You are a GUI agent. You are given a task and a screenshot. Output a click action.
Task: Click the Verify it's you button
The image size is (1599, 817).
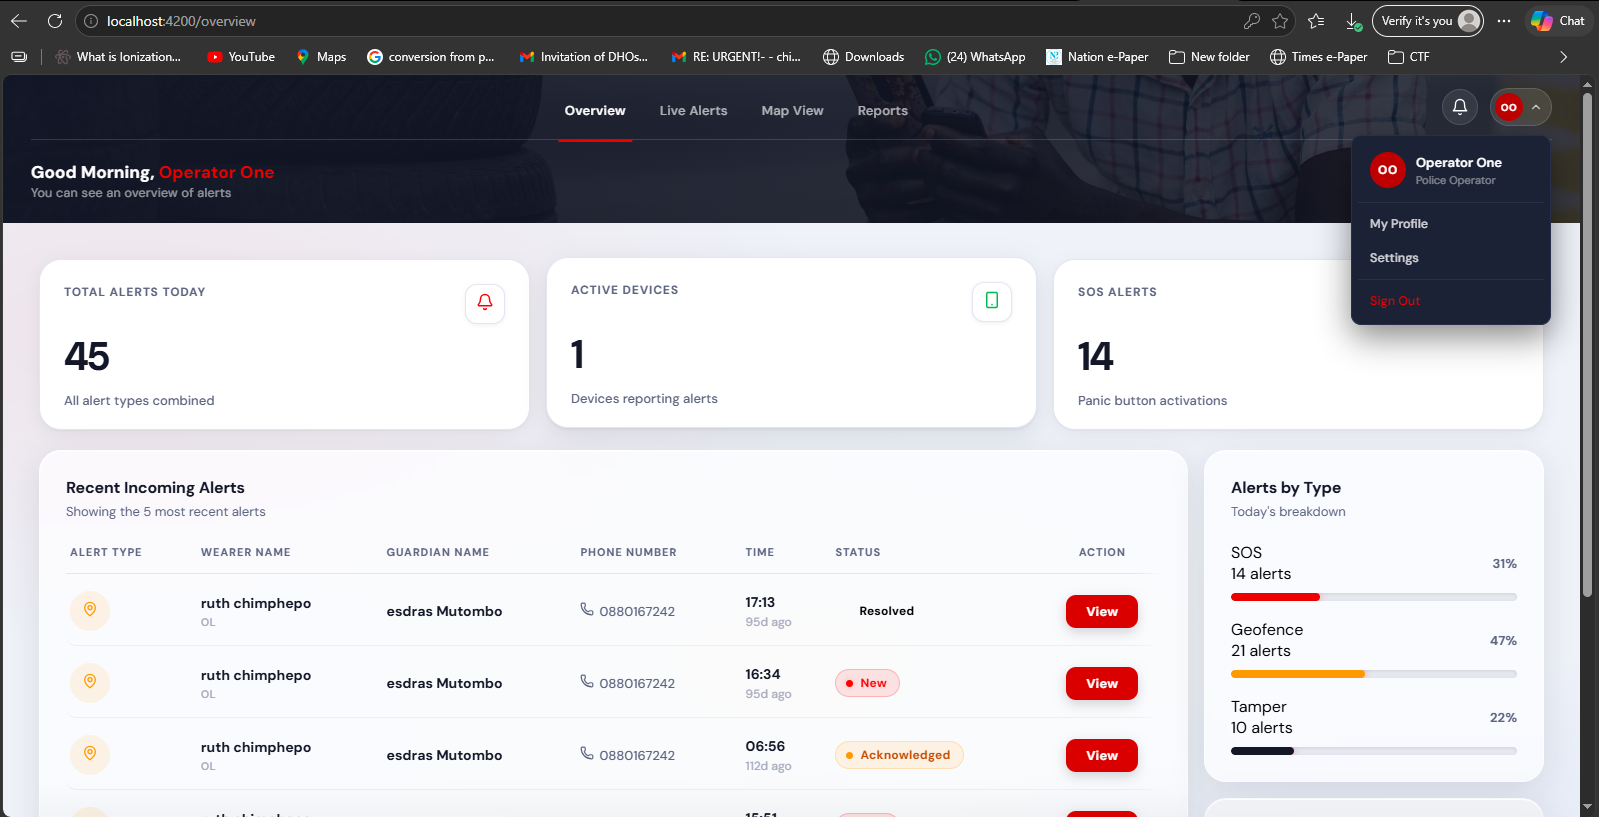pos(1428,21)
